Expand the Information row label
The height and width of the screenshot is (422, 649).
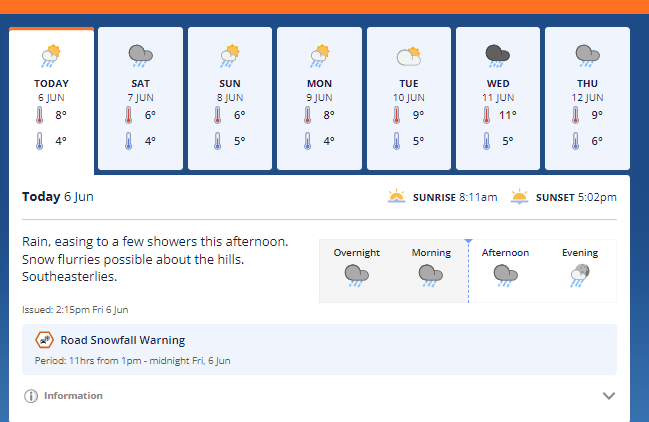(73, 396)
